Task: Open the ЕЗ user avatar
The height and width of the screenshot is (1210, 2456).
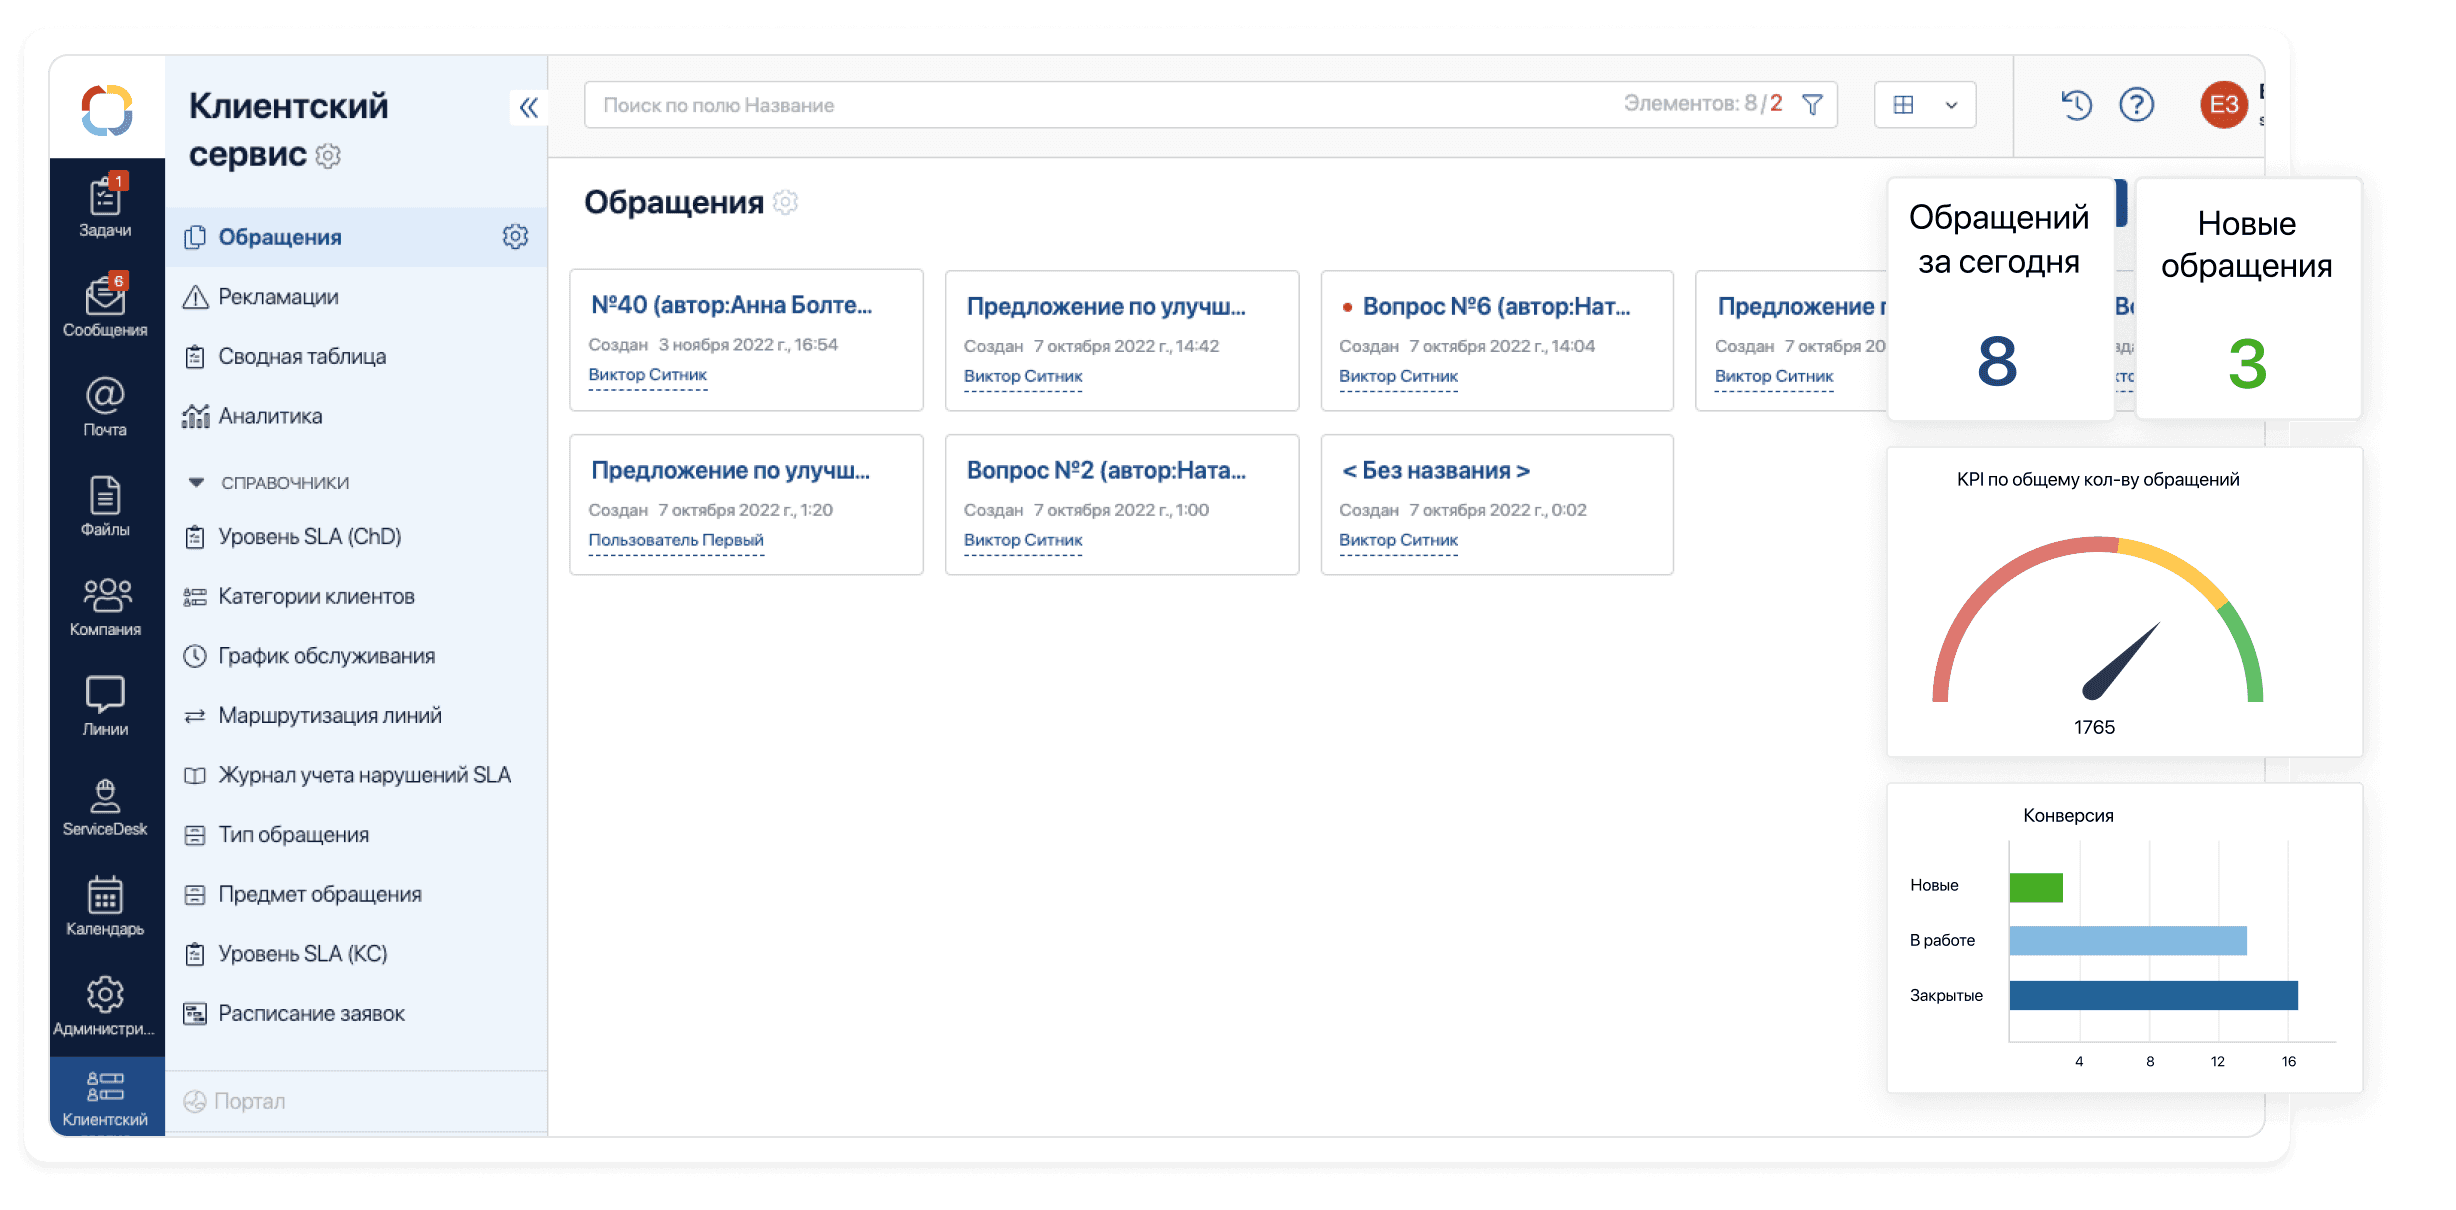Action: [2223, 105]
